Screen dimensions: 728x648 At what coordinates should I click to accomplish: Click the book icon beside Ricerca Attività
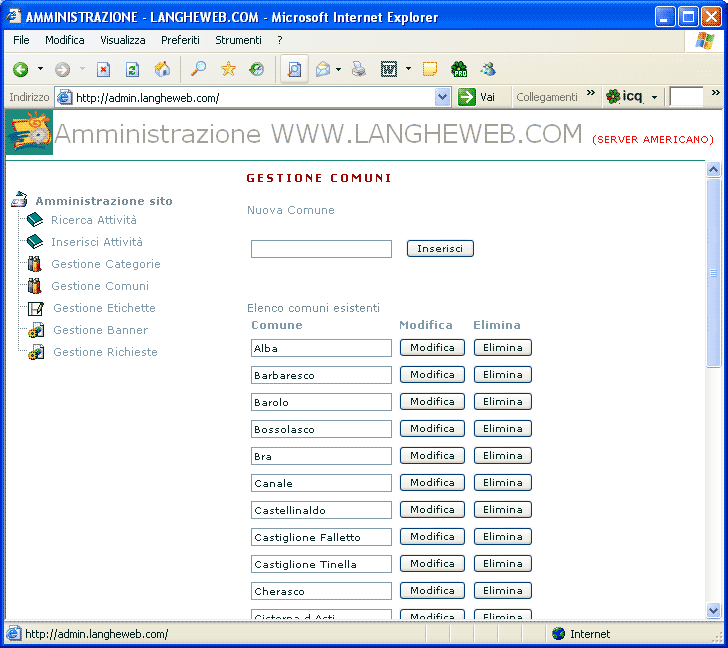pyautogui.click(x=35, y=220)
